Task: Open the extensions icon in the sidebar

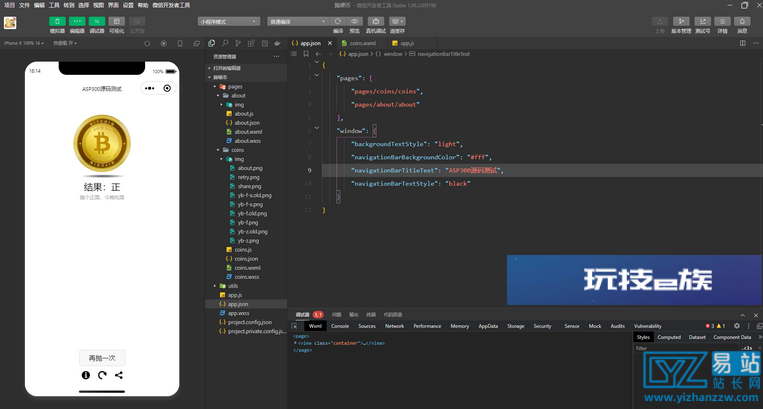Action: pyautogui.click(x=251, y=43)
